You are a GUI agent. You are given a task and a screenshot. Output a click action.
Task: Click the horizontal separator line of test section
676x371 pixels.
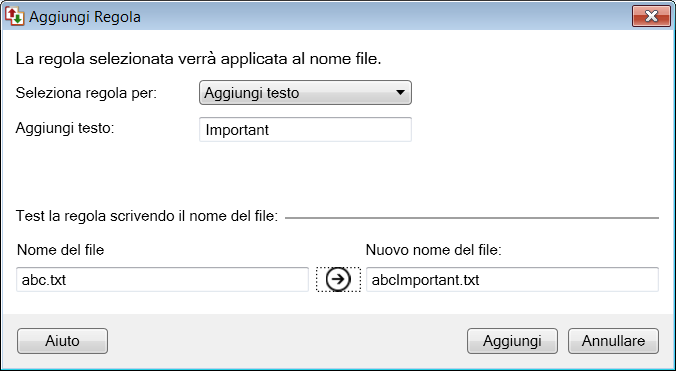472,218
